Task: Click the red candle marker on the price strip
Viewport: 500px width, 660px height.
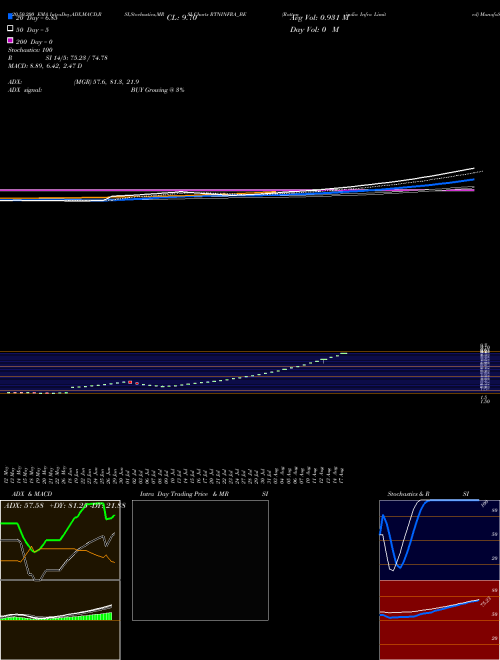Action: (x=130, y=382)
